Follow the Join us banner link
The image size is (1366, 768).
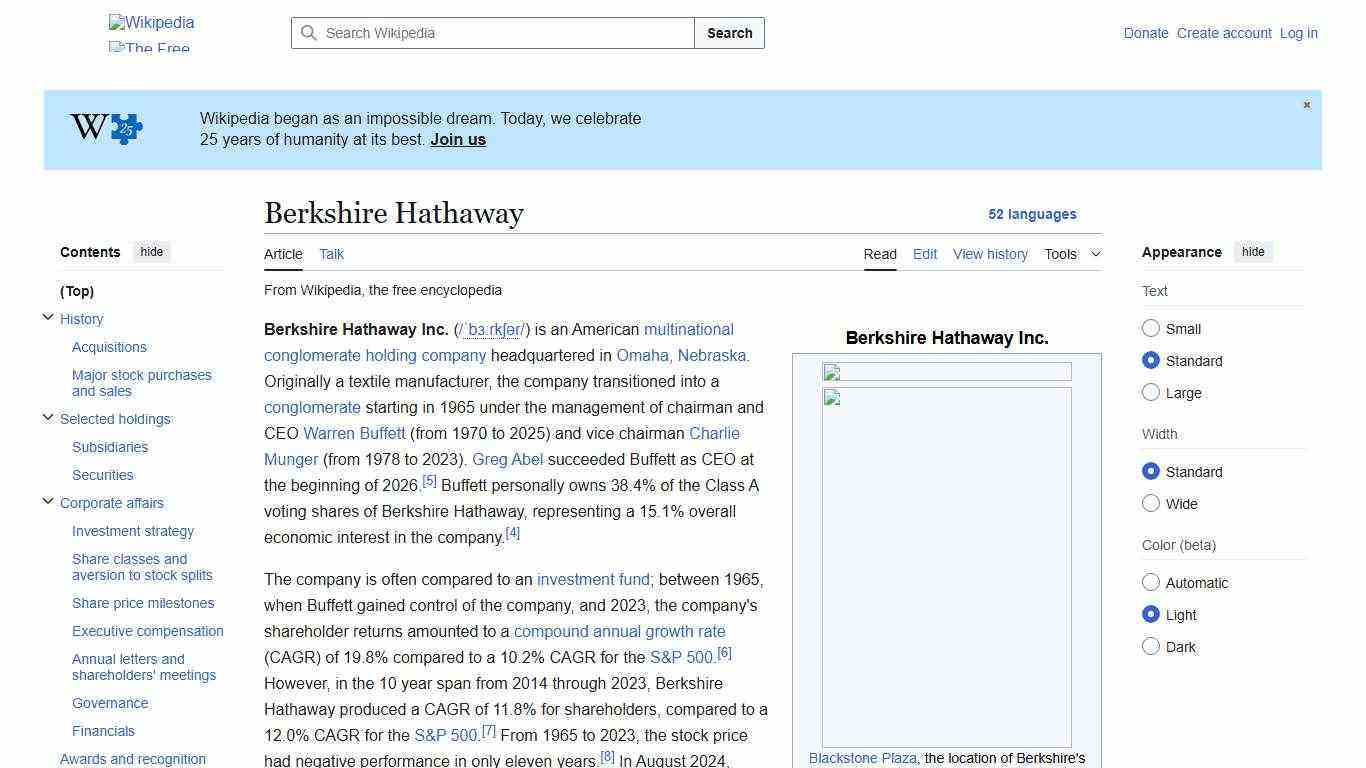point(457,139)
